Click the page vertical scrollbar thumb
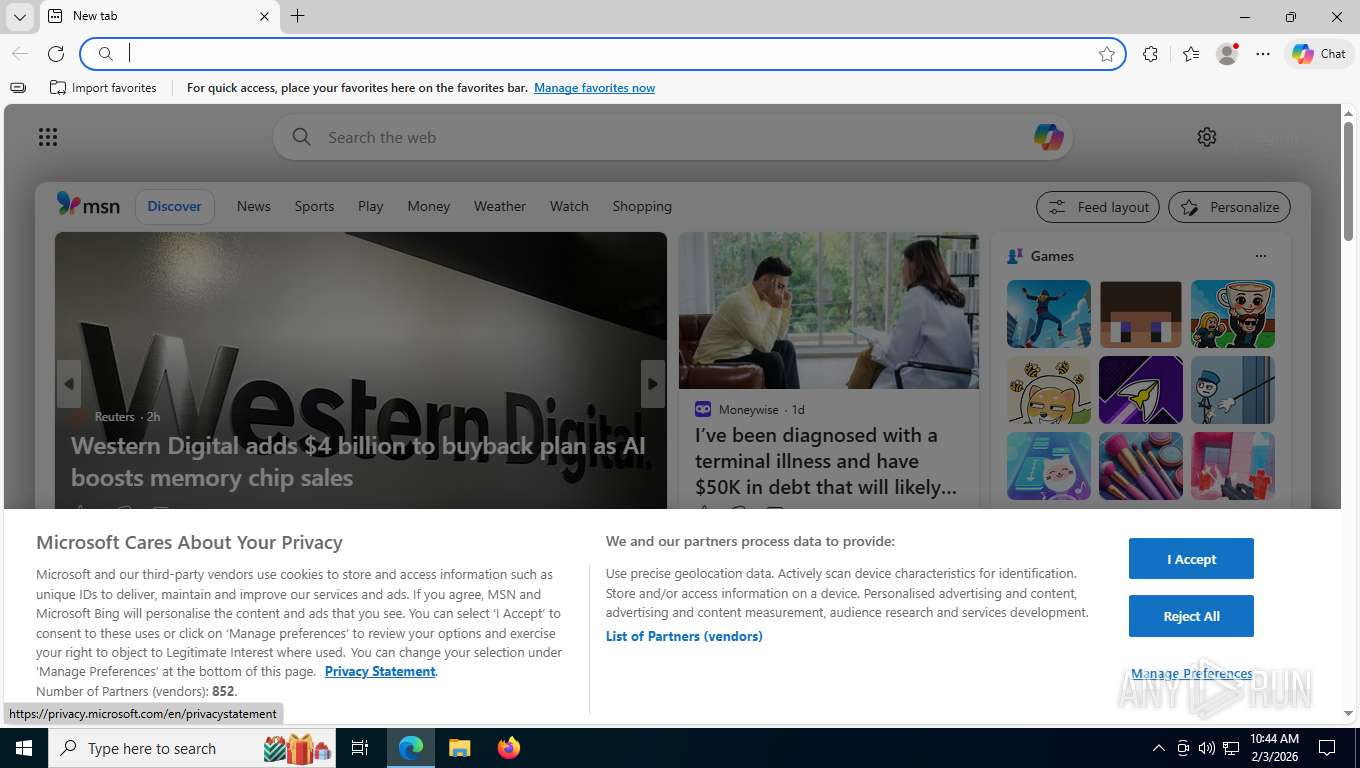Image resolution: width=1360 pixels, height=768 pixels. [1348, 181]
